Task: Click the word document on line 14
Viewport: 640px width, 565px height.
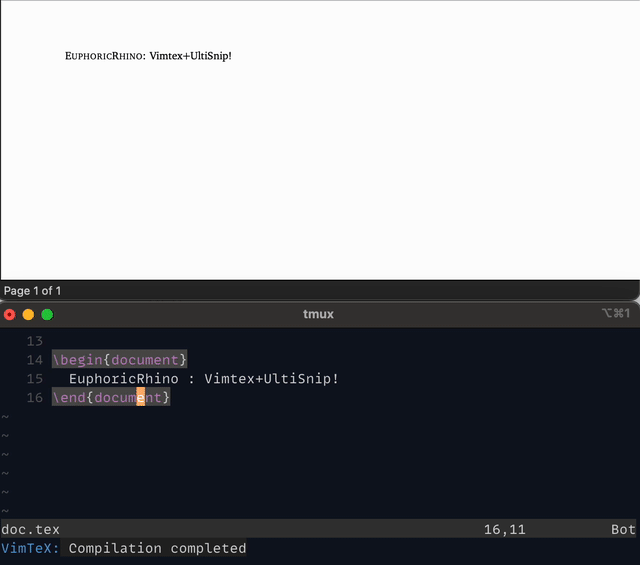Action: click(145, 360)
